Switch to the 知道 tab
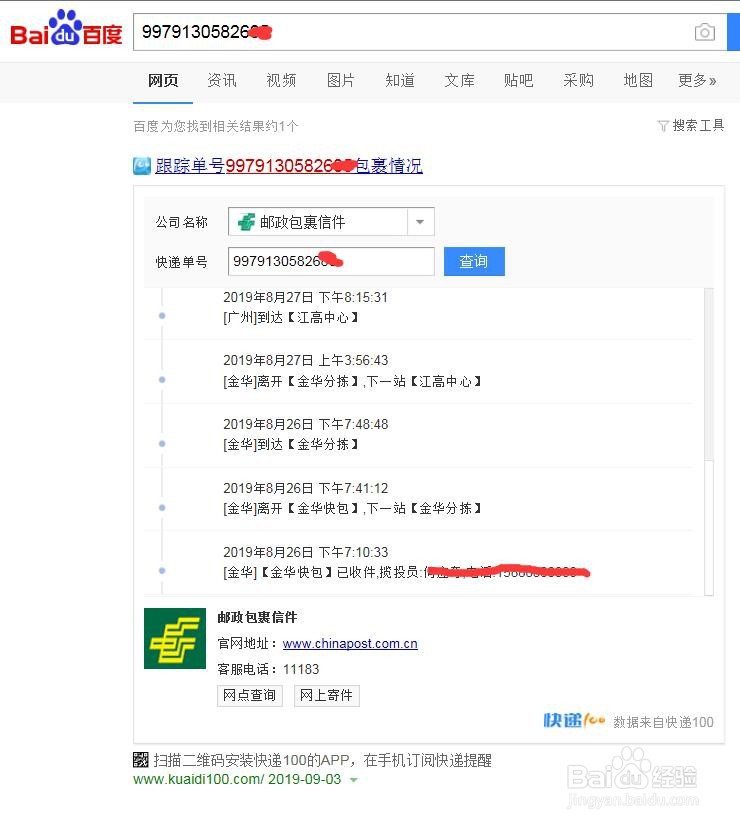 tap(400, 81)
